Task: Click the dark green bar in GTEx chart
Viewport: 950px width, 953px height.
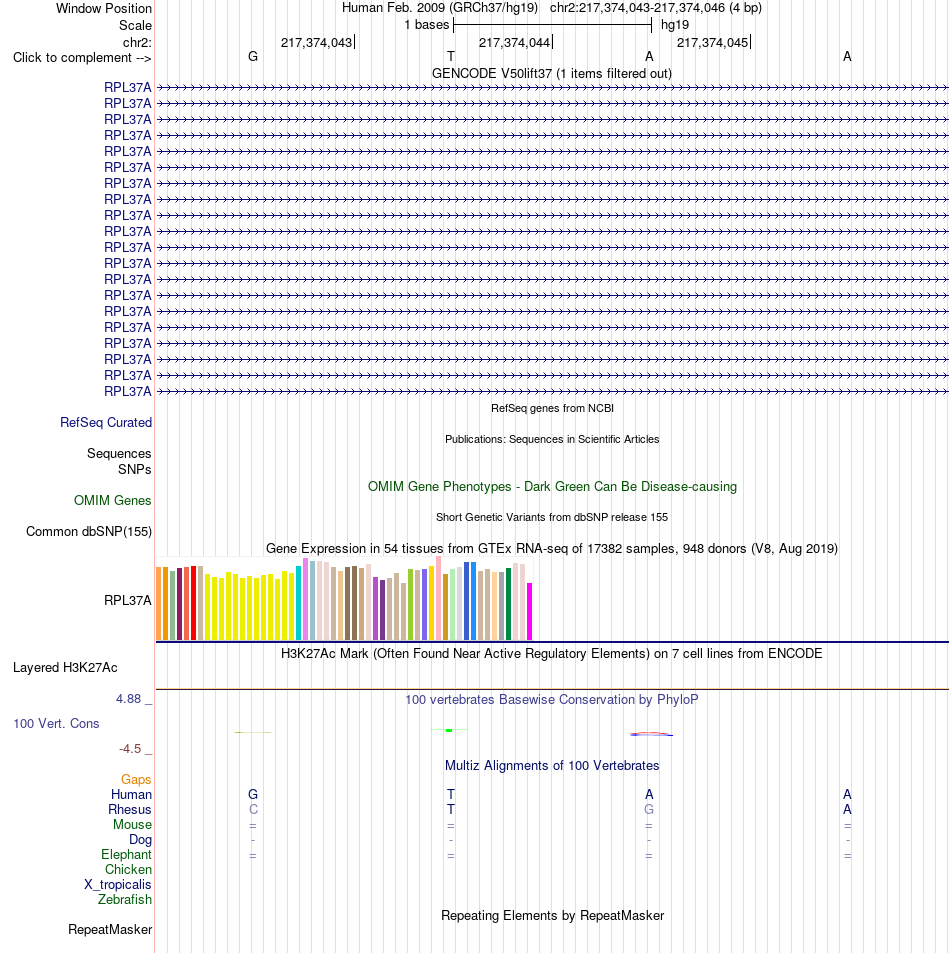Action: tap(508, 604)
